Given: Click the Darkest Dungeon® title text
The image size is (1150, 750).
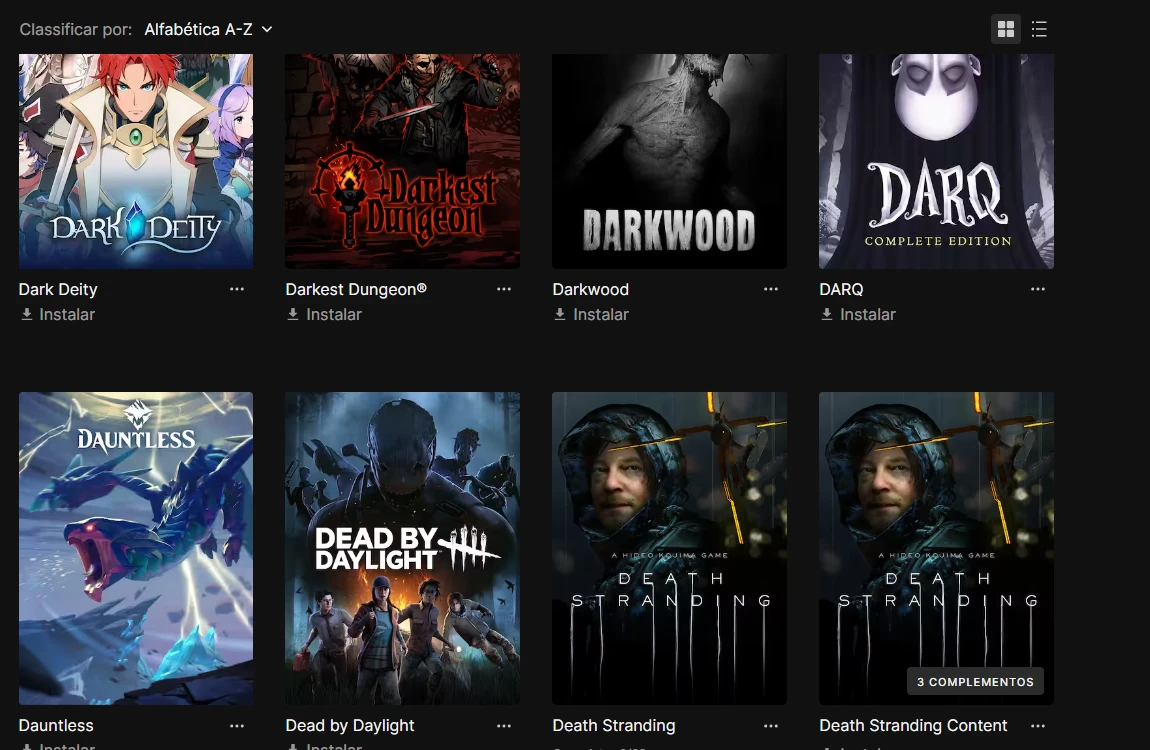Looking at the screenshot, I should coord(356,290).
